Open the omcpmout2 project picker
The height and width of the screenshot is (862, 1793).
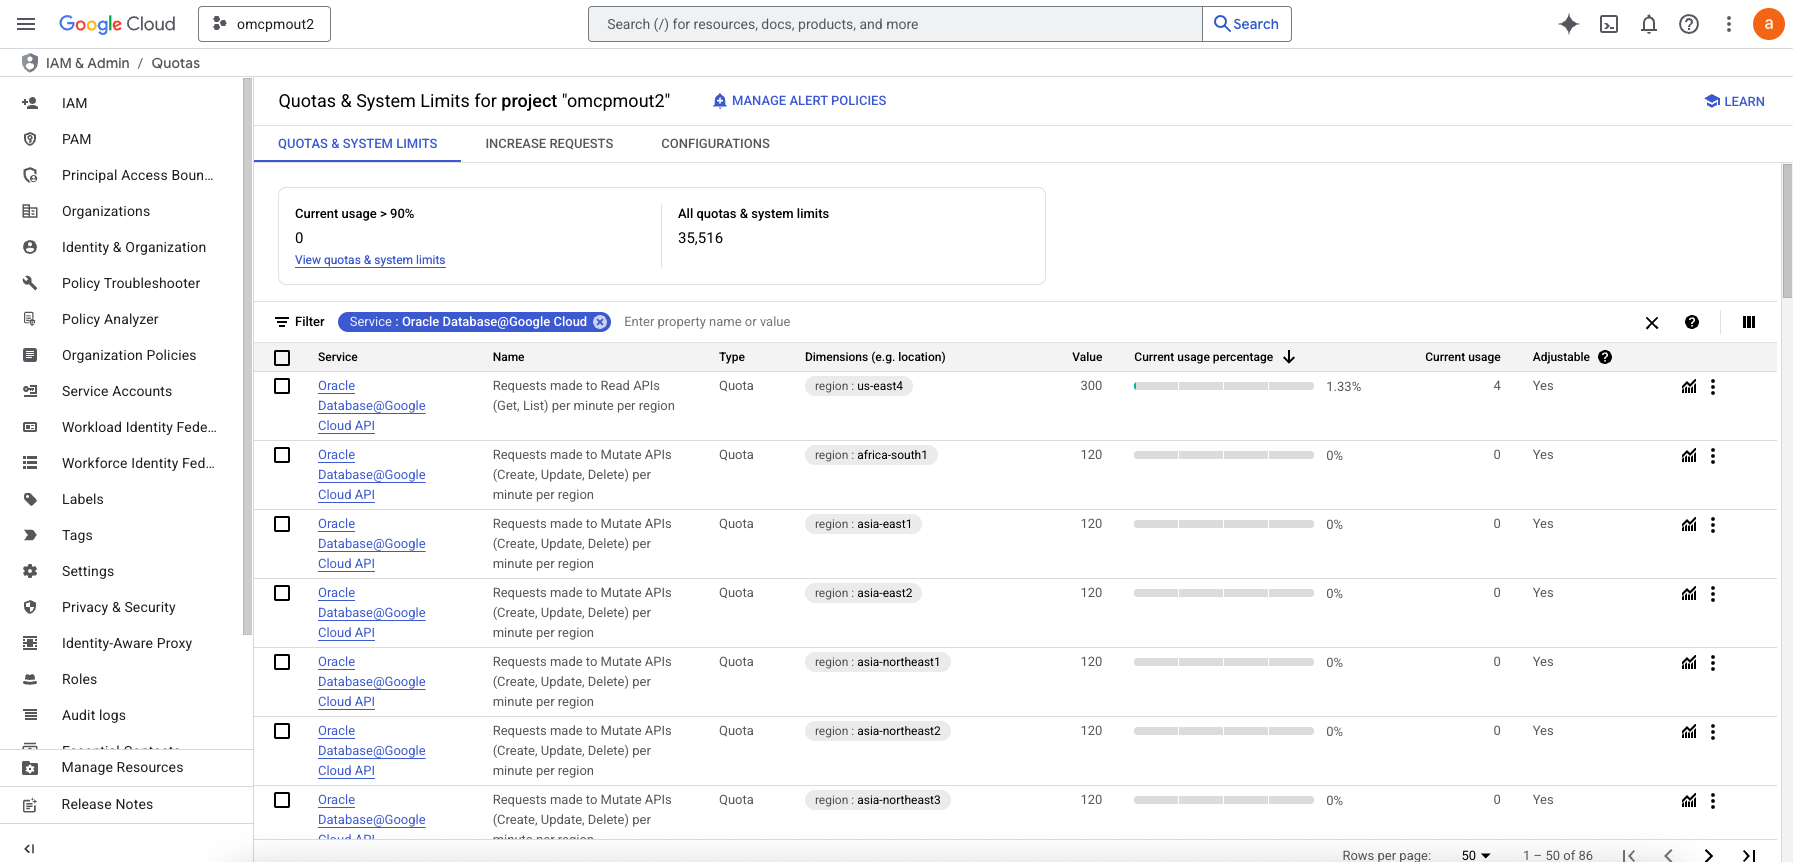(264, 24)
